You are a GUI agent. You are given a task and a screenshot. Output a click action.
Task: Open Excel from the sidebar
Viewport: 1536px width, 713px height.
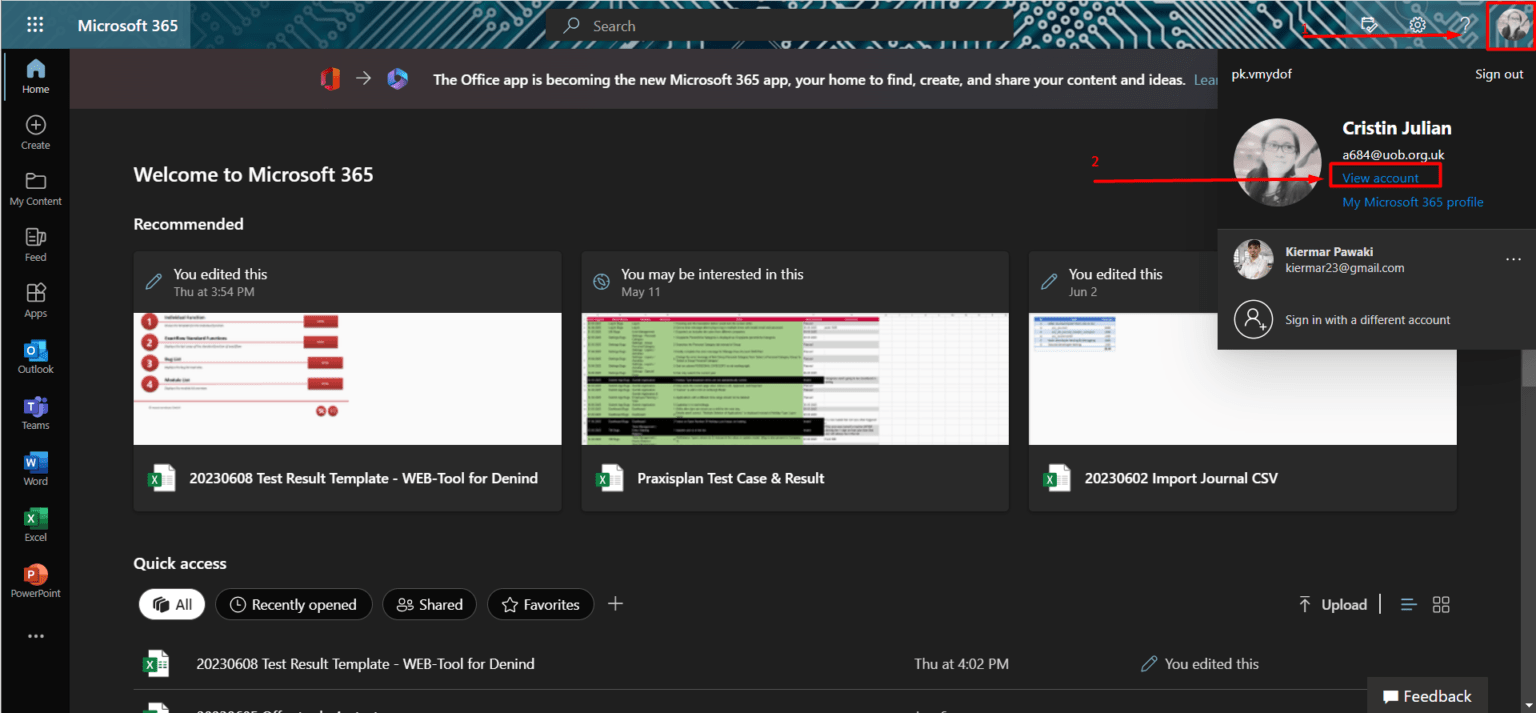point(35,525)
